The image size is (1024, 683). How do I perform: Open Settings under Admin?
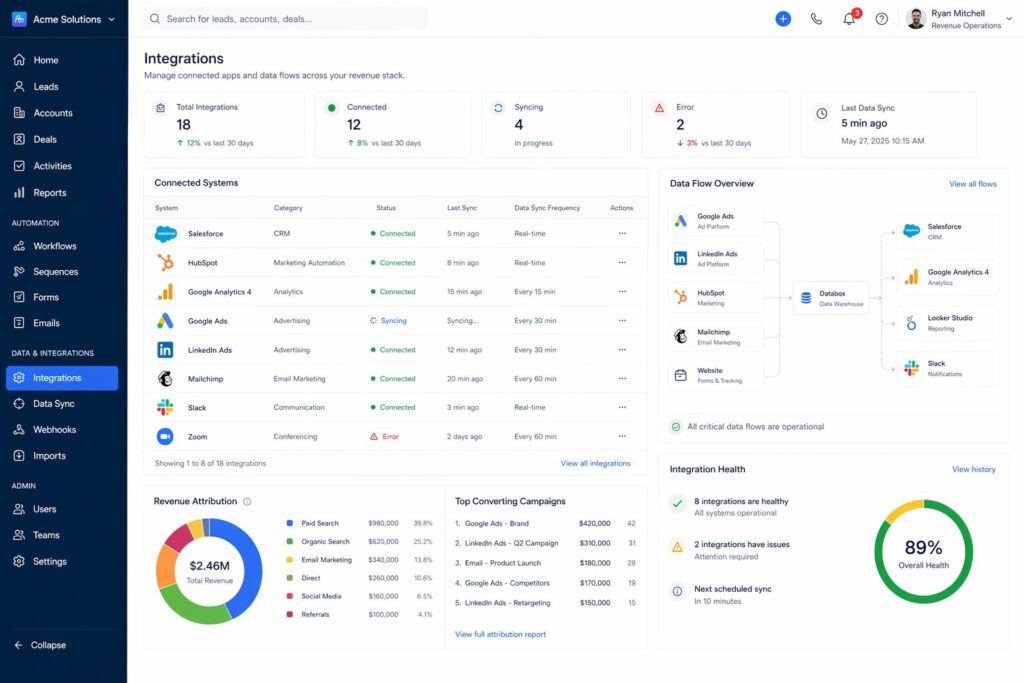(62, 562)
